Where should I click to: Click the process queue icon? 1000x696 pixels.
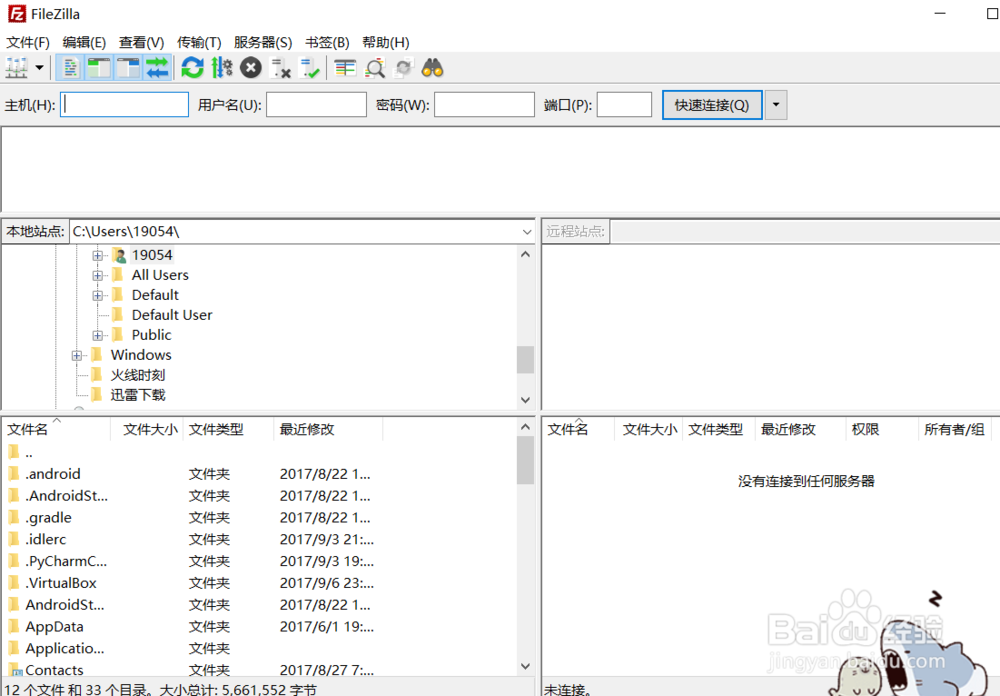pos(222,68)
